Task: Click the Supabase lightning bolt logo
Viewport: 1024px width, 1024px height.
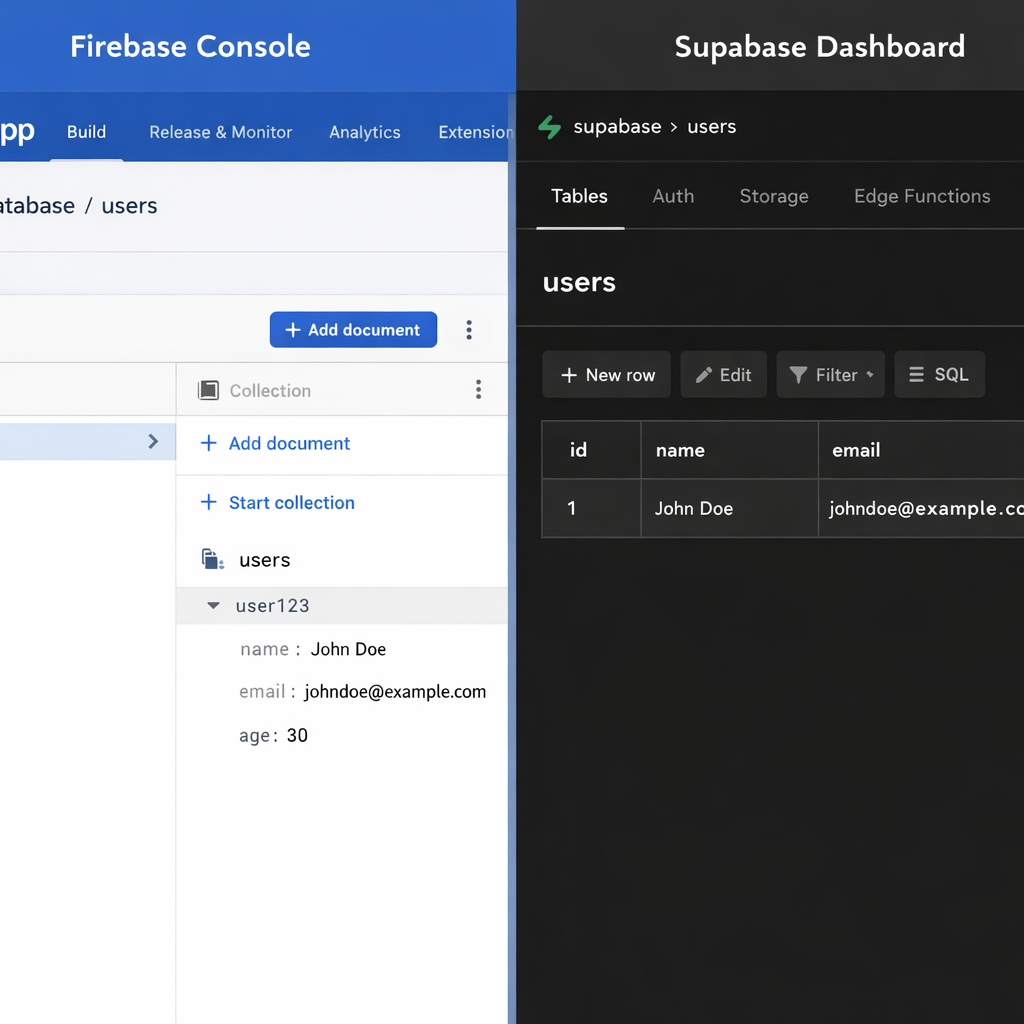Action: tap(549, 127)
